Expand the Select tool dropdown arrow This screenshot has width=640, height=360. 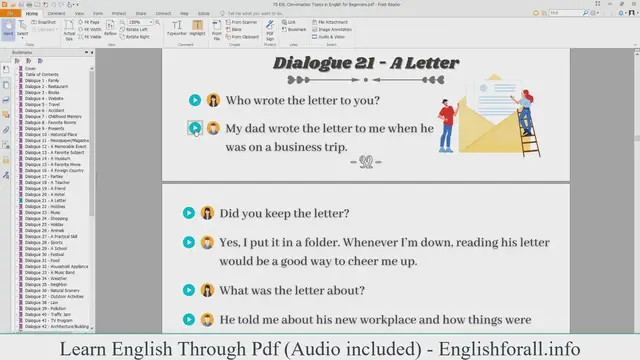click(22, 38)
